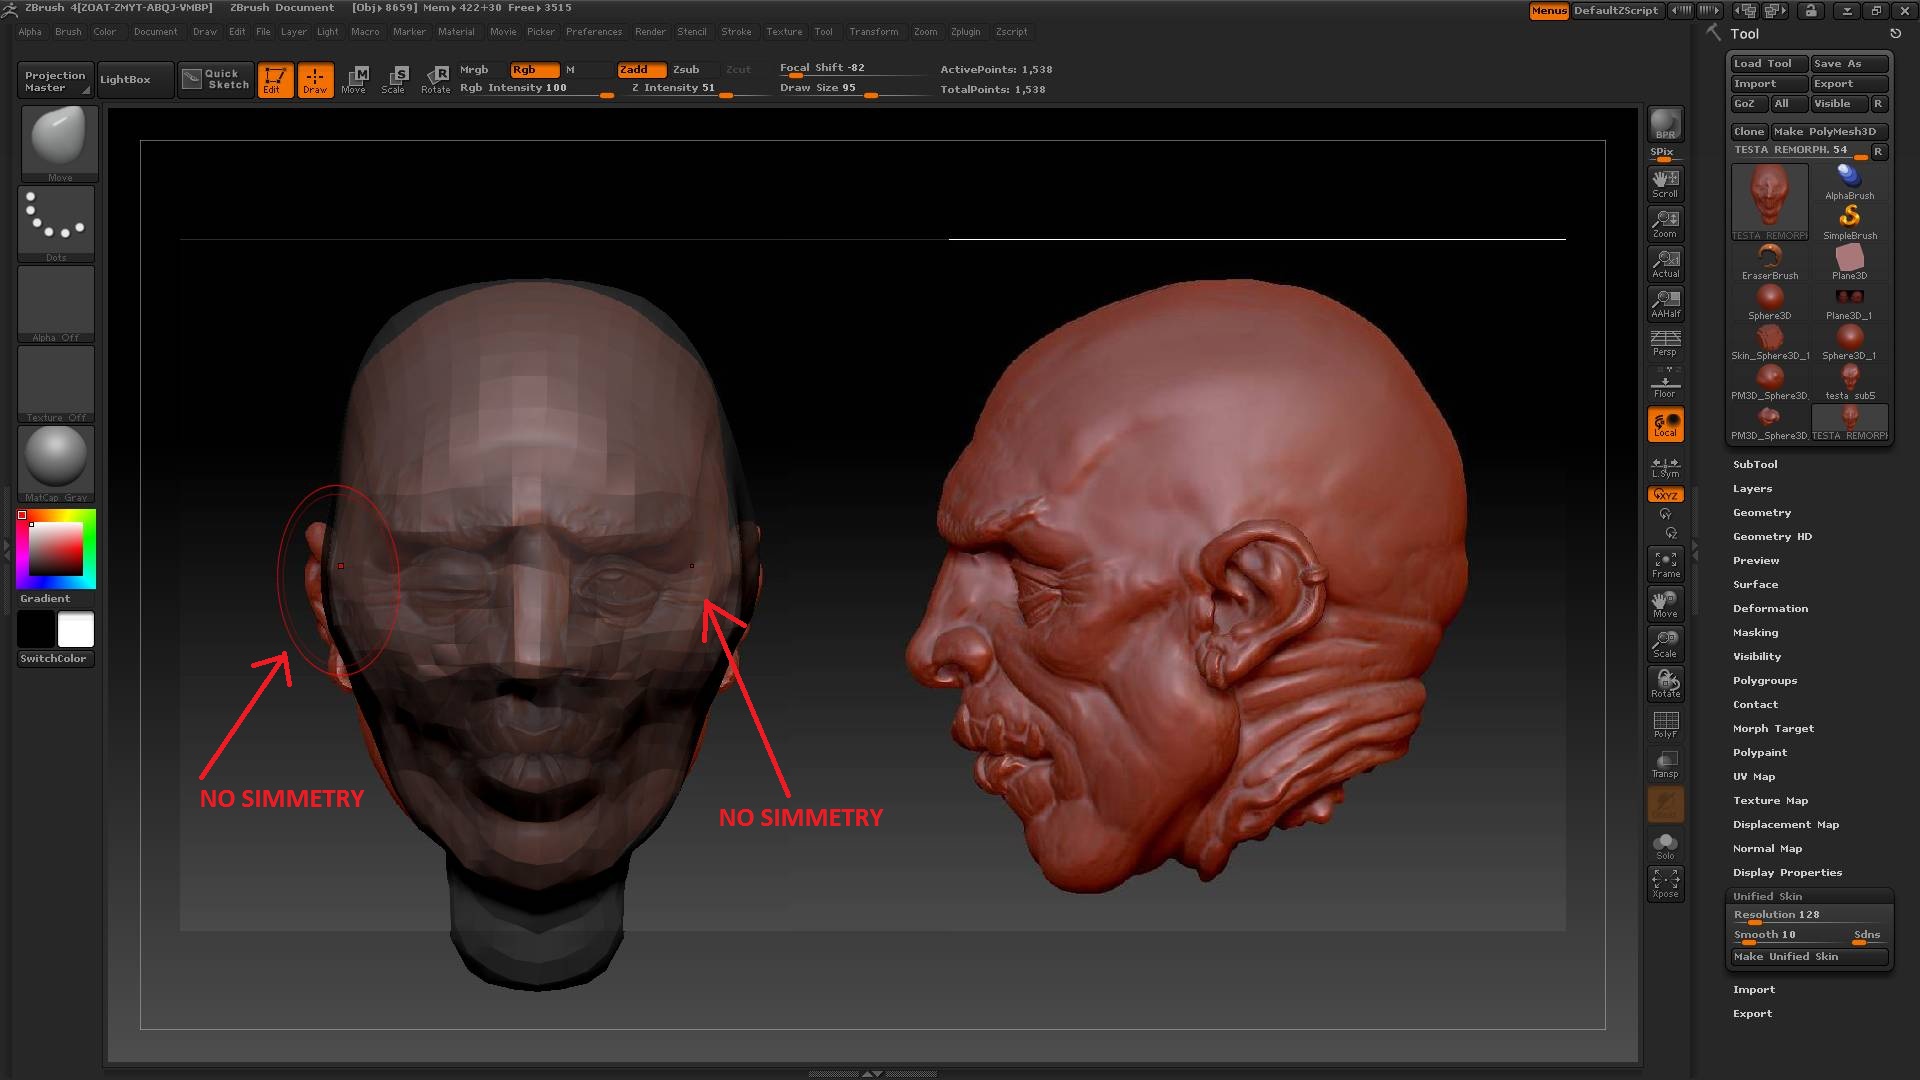Toggle Solo mode
Screen dimensions: 1920x1080
1665,846
